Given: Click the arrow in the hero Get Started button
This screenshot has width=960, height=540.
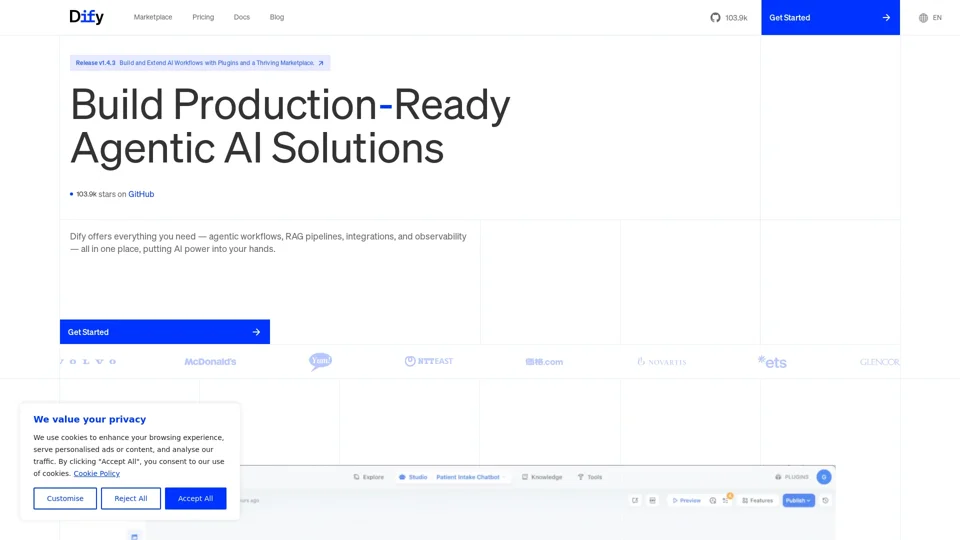Looking at the screenshot, I should [257, 332].
